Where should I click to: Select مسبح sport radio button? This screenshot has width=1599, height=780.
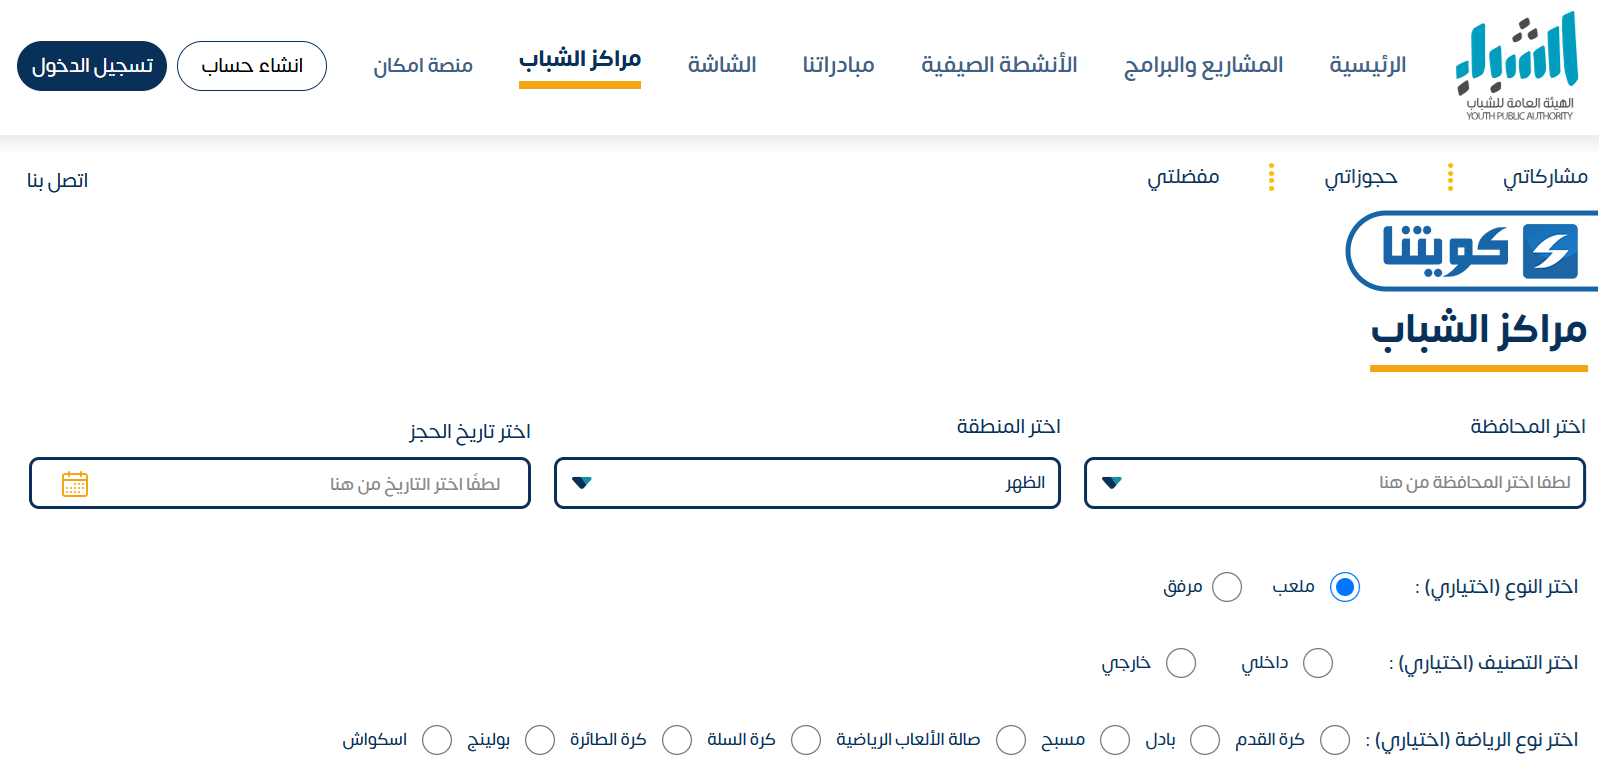(x=1115, y=740)
